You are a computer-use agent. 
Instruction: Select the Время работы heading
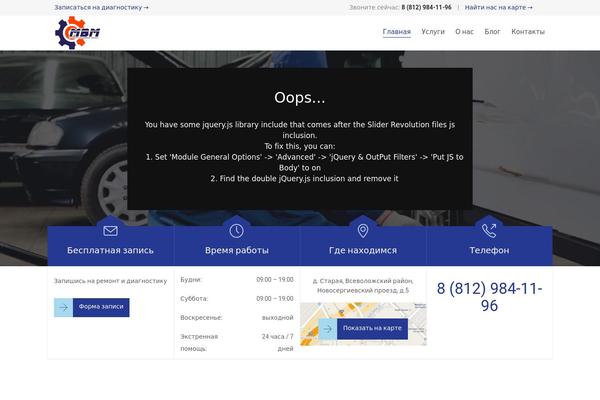236,250
